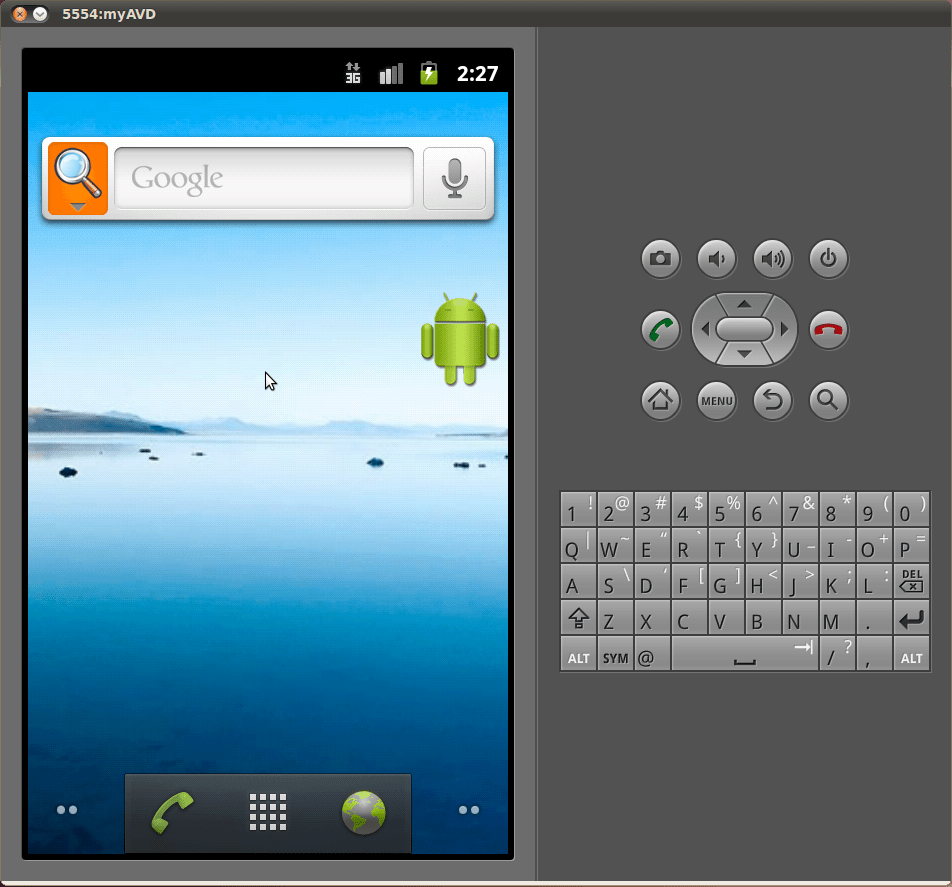Viewport: 952px width, 887px height.
Task: Click the 1 key on emulator keyboard
Action: tap(578, 509)
